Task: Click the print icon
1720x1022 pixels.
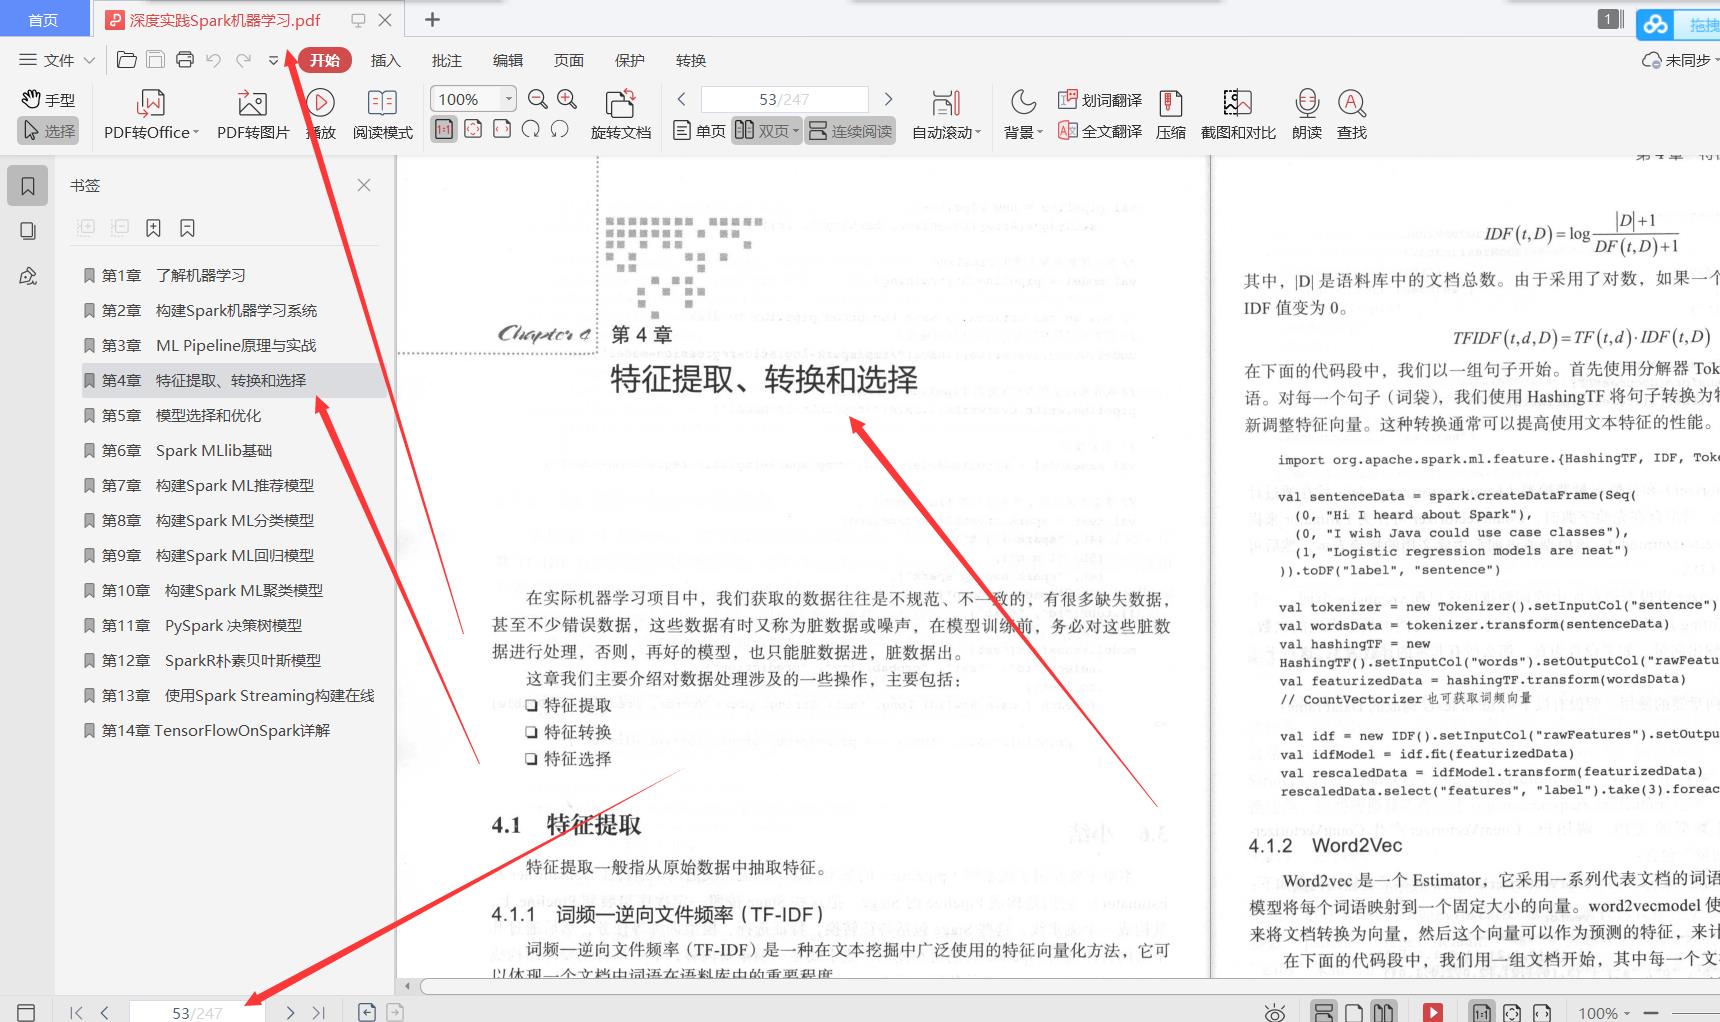Action: (184, 60)
